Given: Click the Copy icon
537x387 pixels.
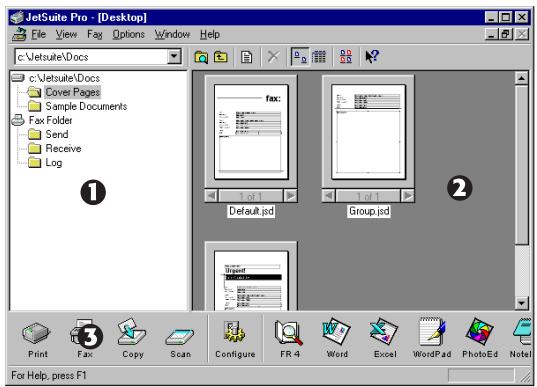Looking at the screenshot, I should [132, 332].
